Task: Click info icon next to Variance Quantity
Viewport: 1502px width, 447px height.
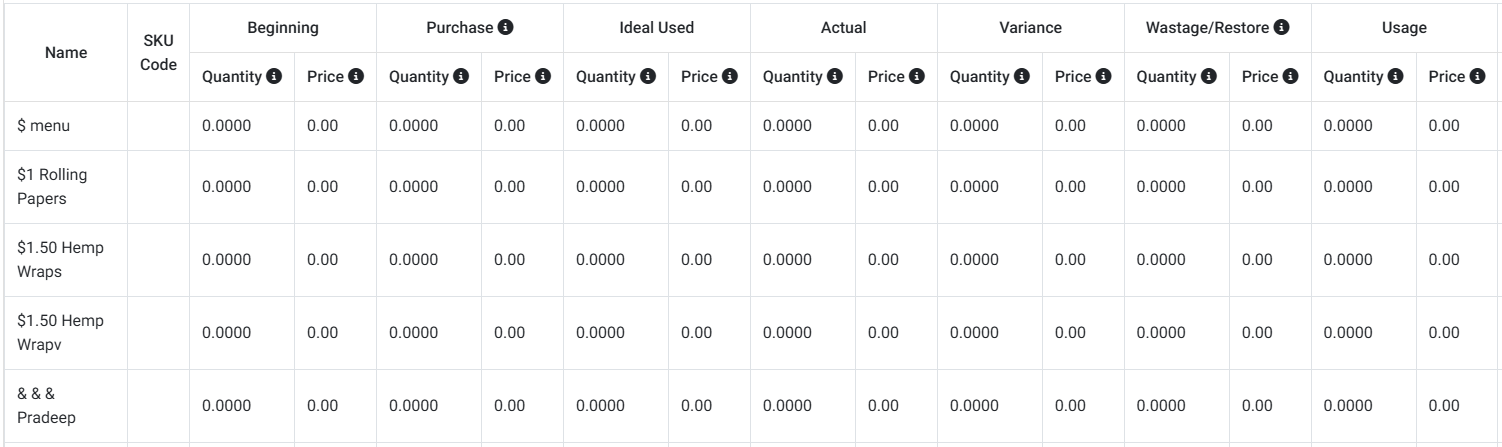Action: click(1022, 76)
